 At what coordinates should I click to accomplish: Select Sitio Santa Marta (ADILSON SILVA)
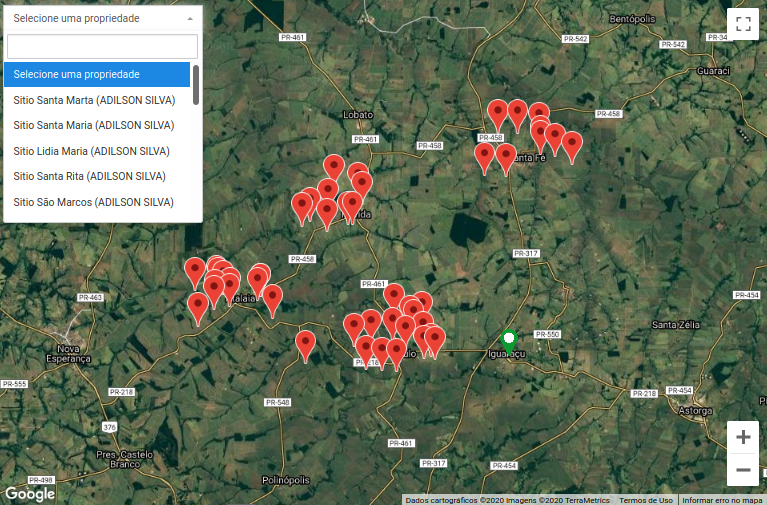pos(97,100)
